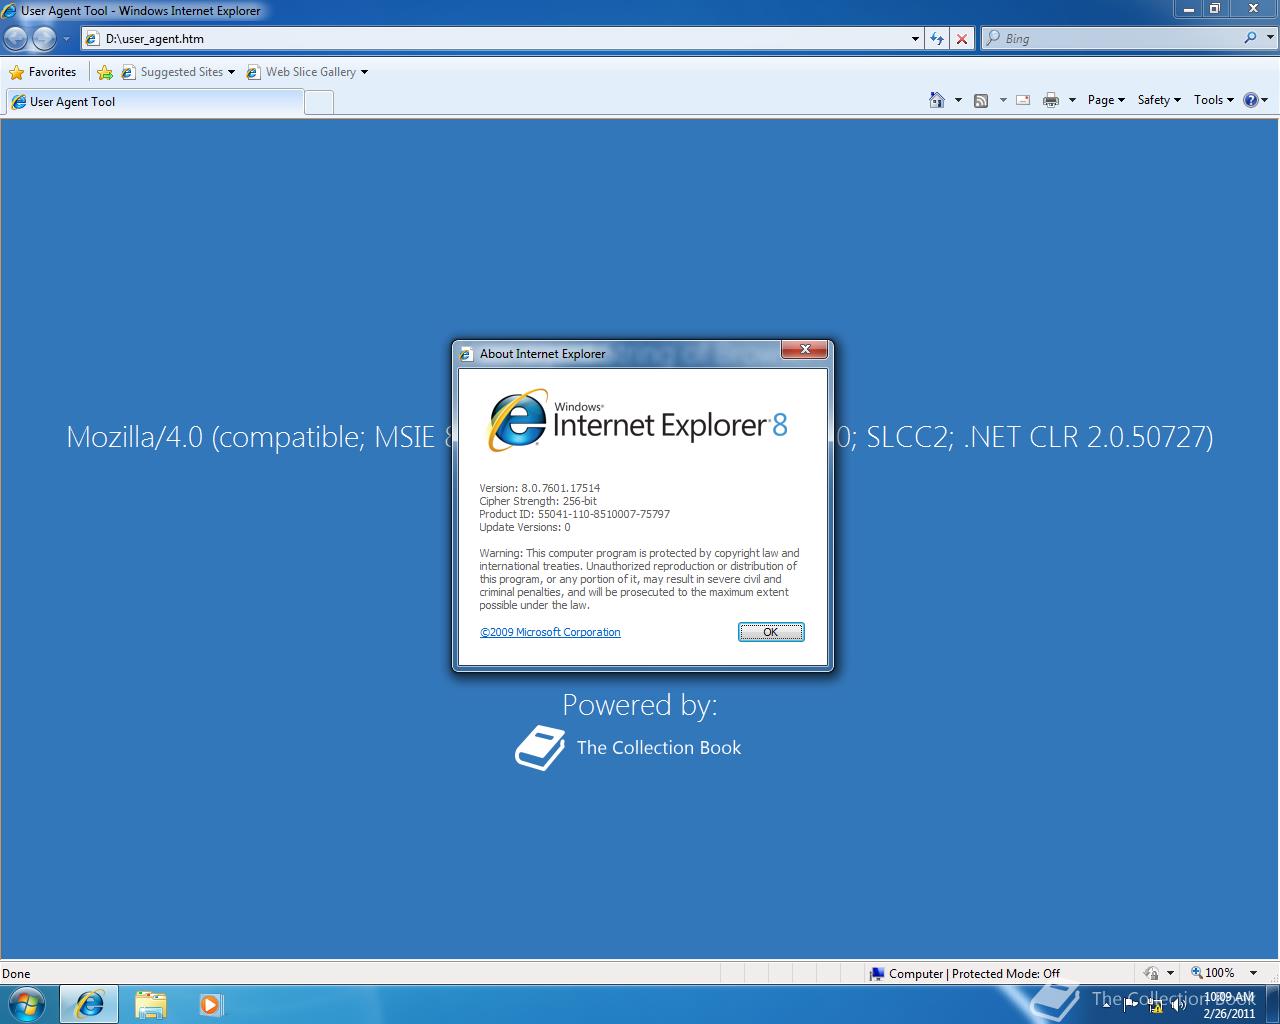Open the Safety menu
The width and height of the screenshot is (1280, 1024).
(1159, 100)
